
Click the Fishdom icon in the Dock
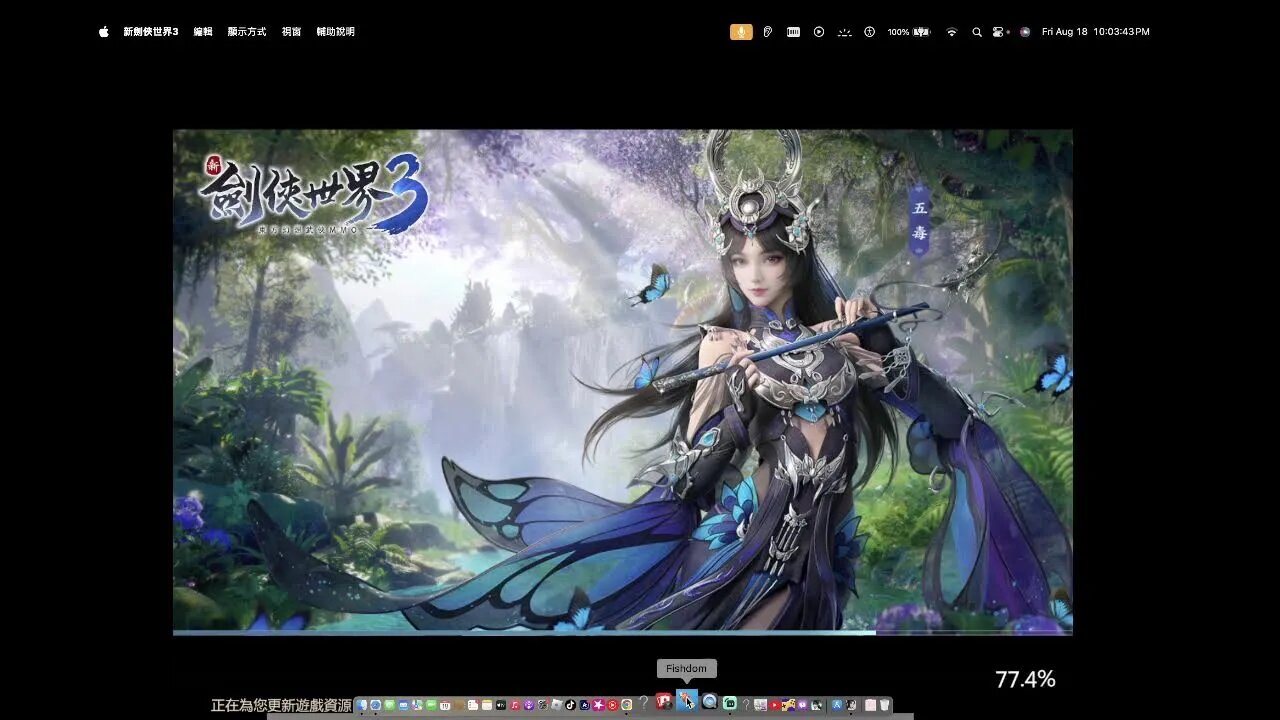tap(686, 701)
